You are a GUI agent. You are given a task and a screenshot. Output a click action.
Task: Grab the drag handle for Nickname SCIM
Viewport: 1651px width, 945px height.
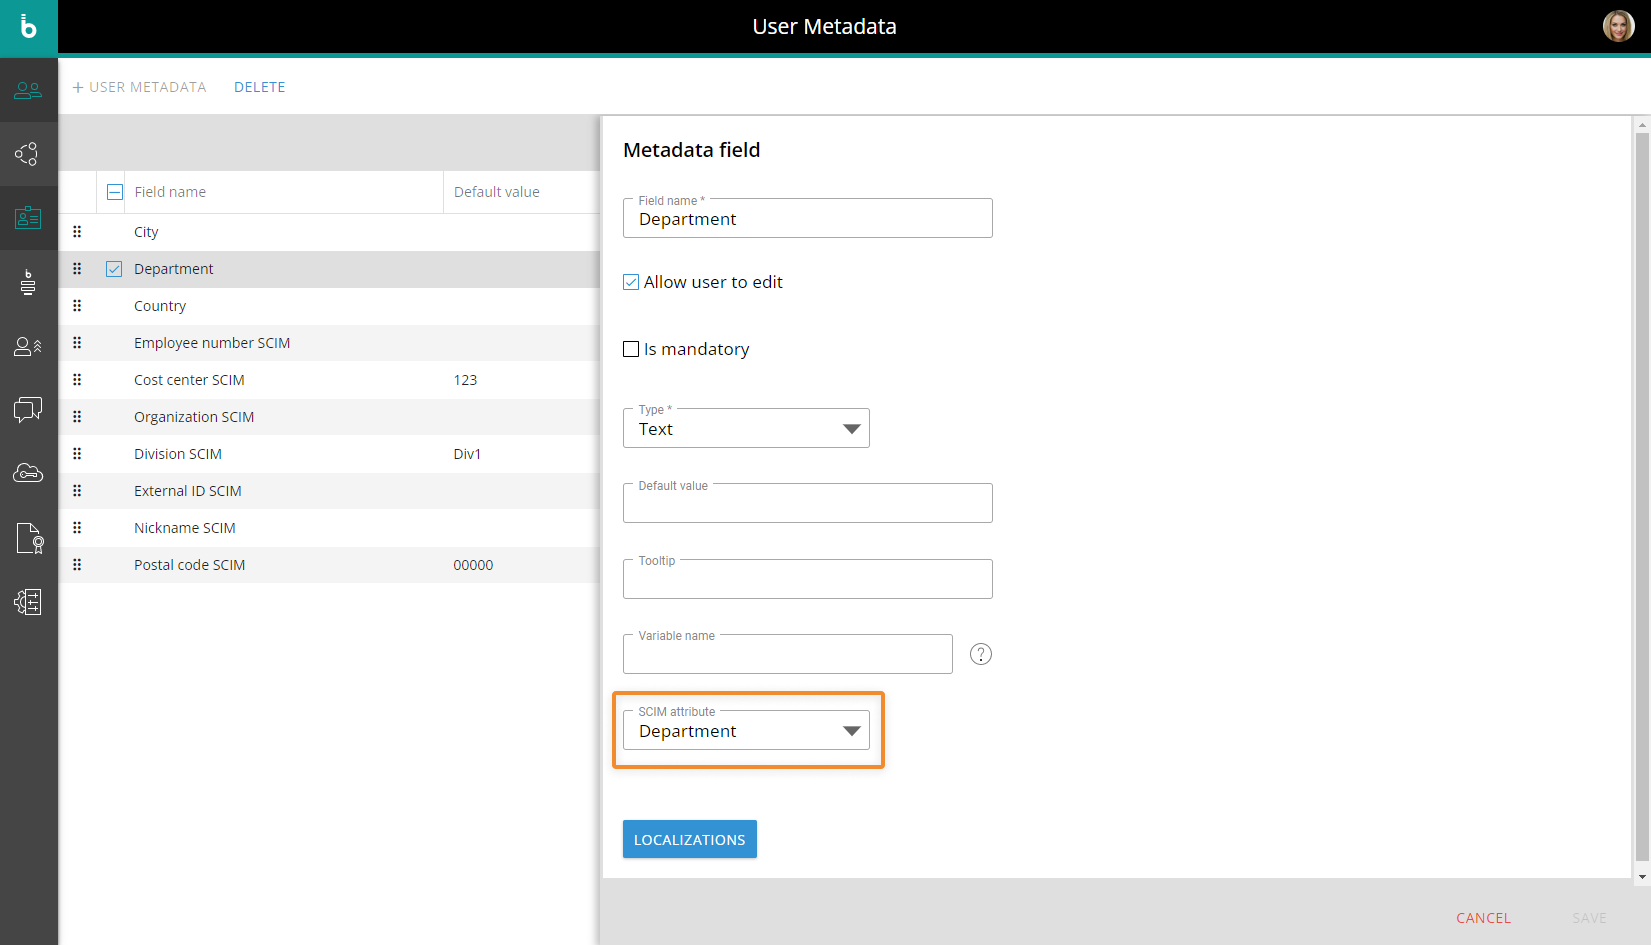77,528
